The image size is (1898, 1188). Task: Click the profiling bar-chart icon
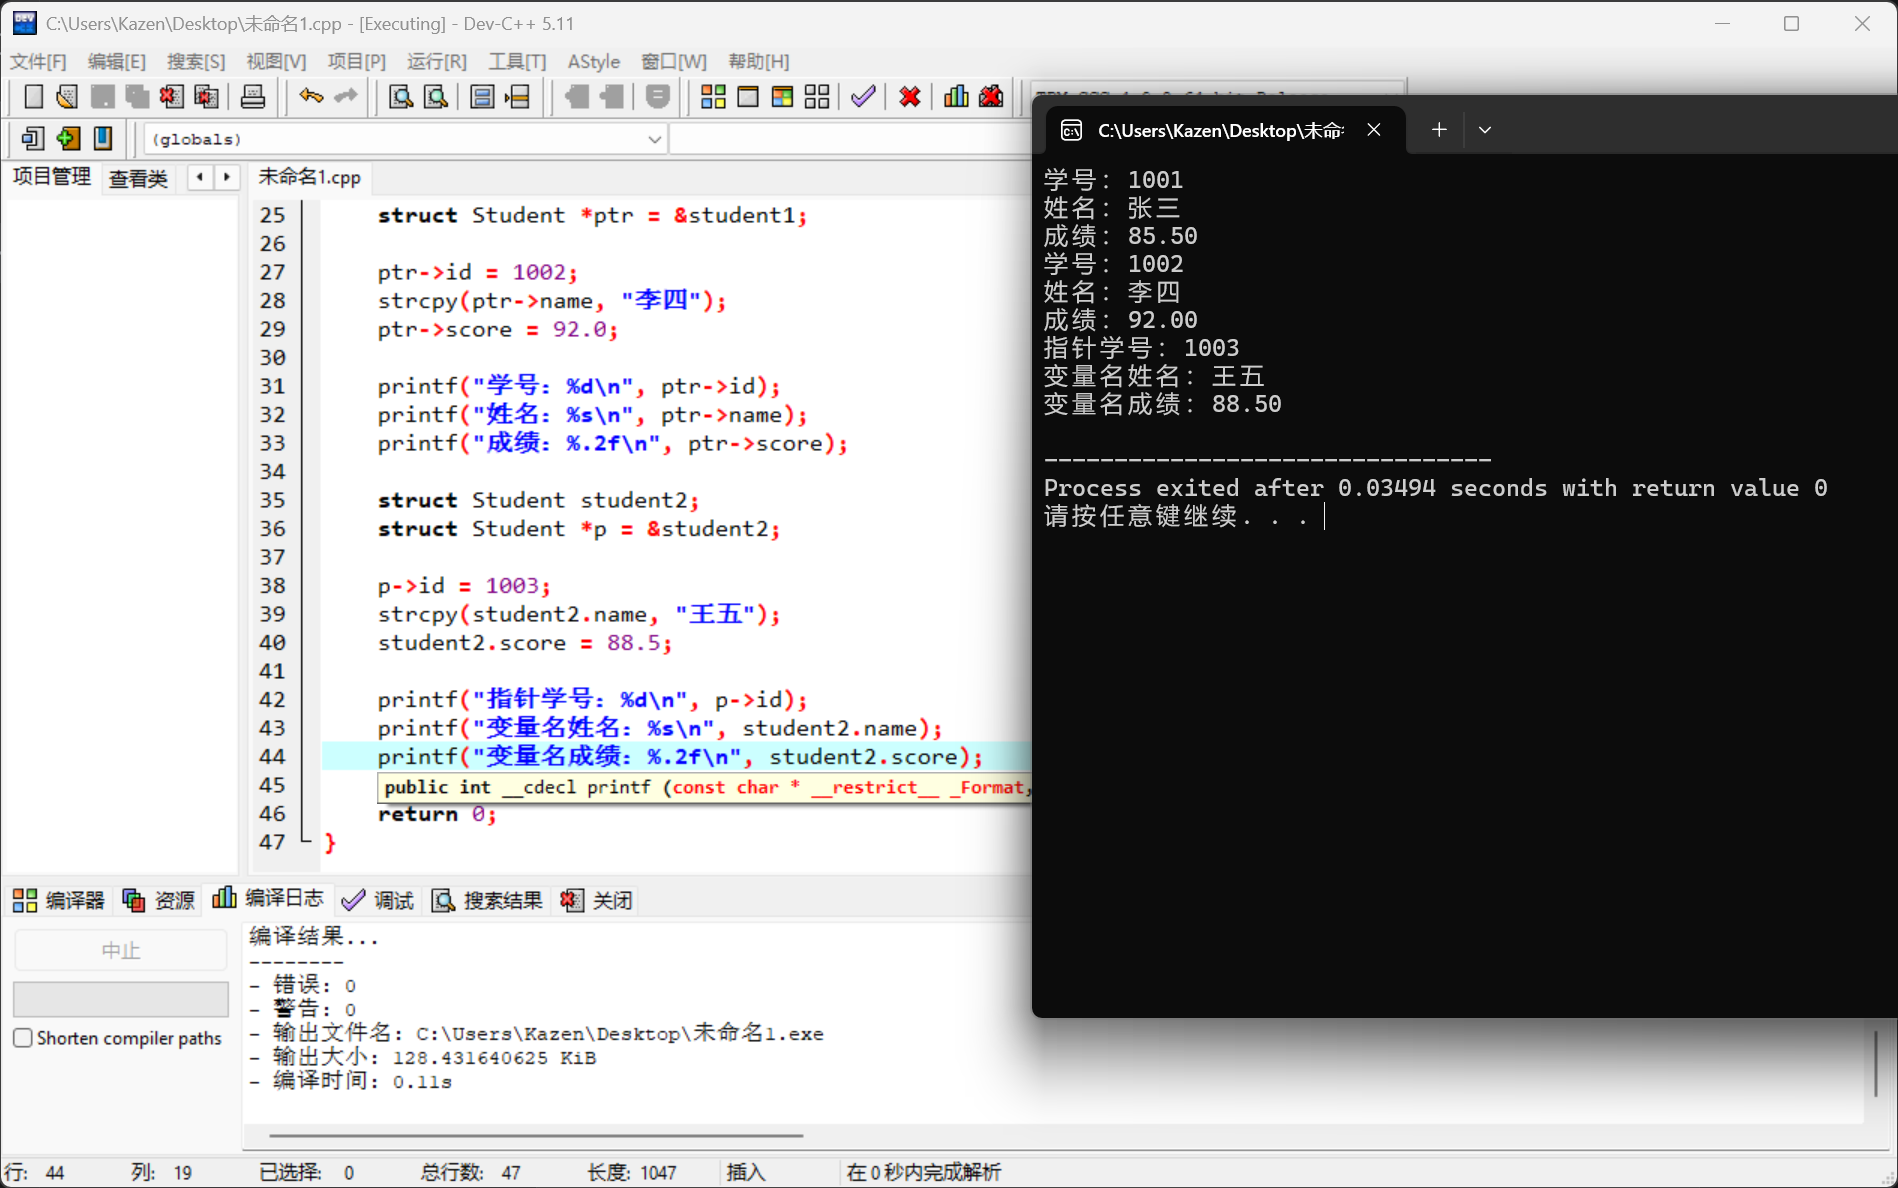(x=956, y=96)
